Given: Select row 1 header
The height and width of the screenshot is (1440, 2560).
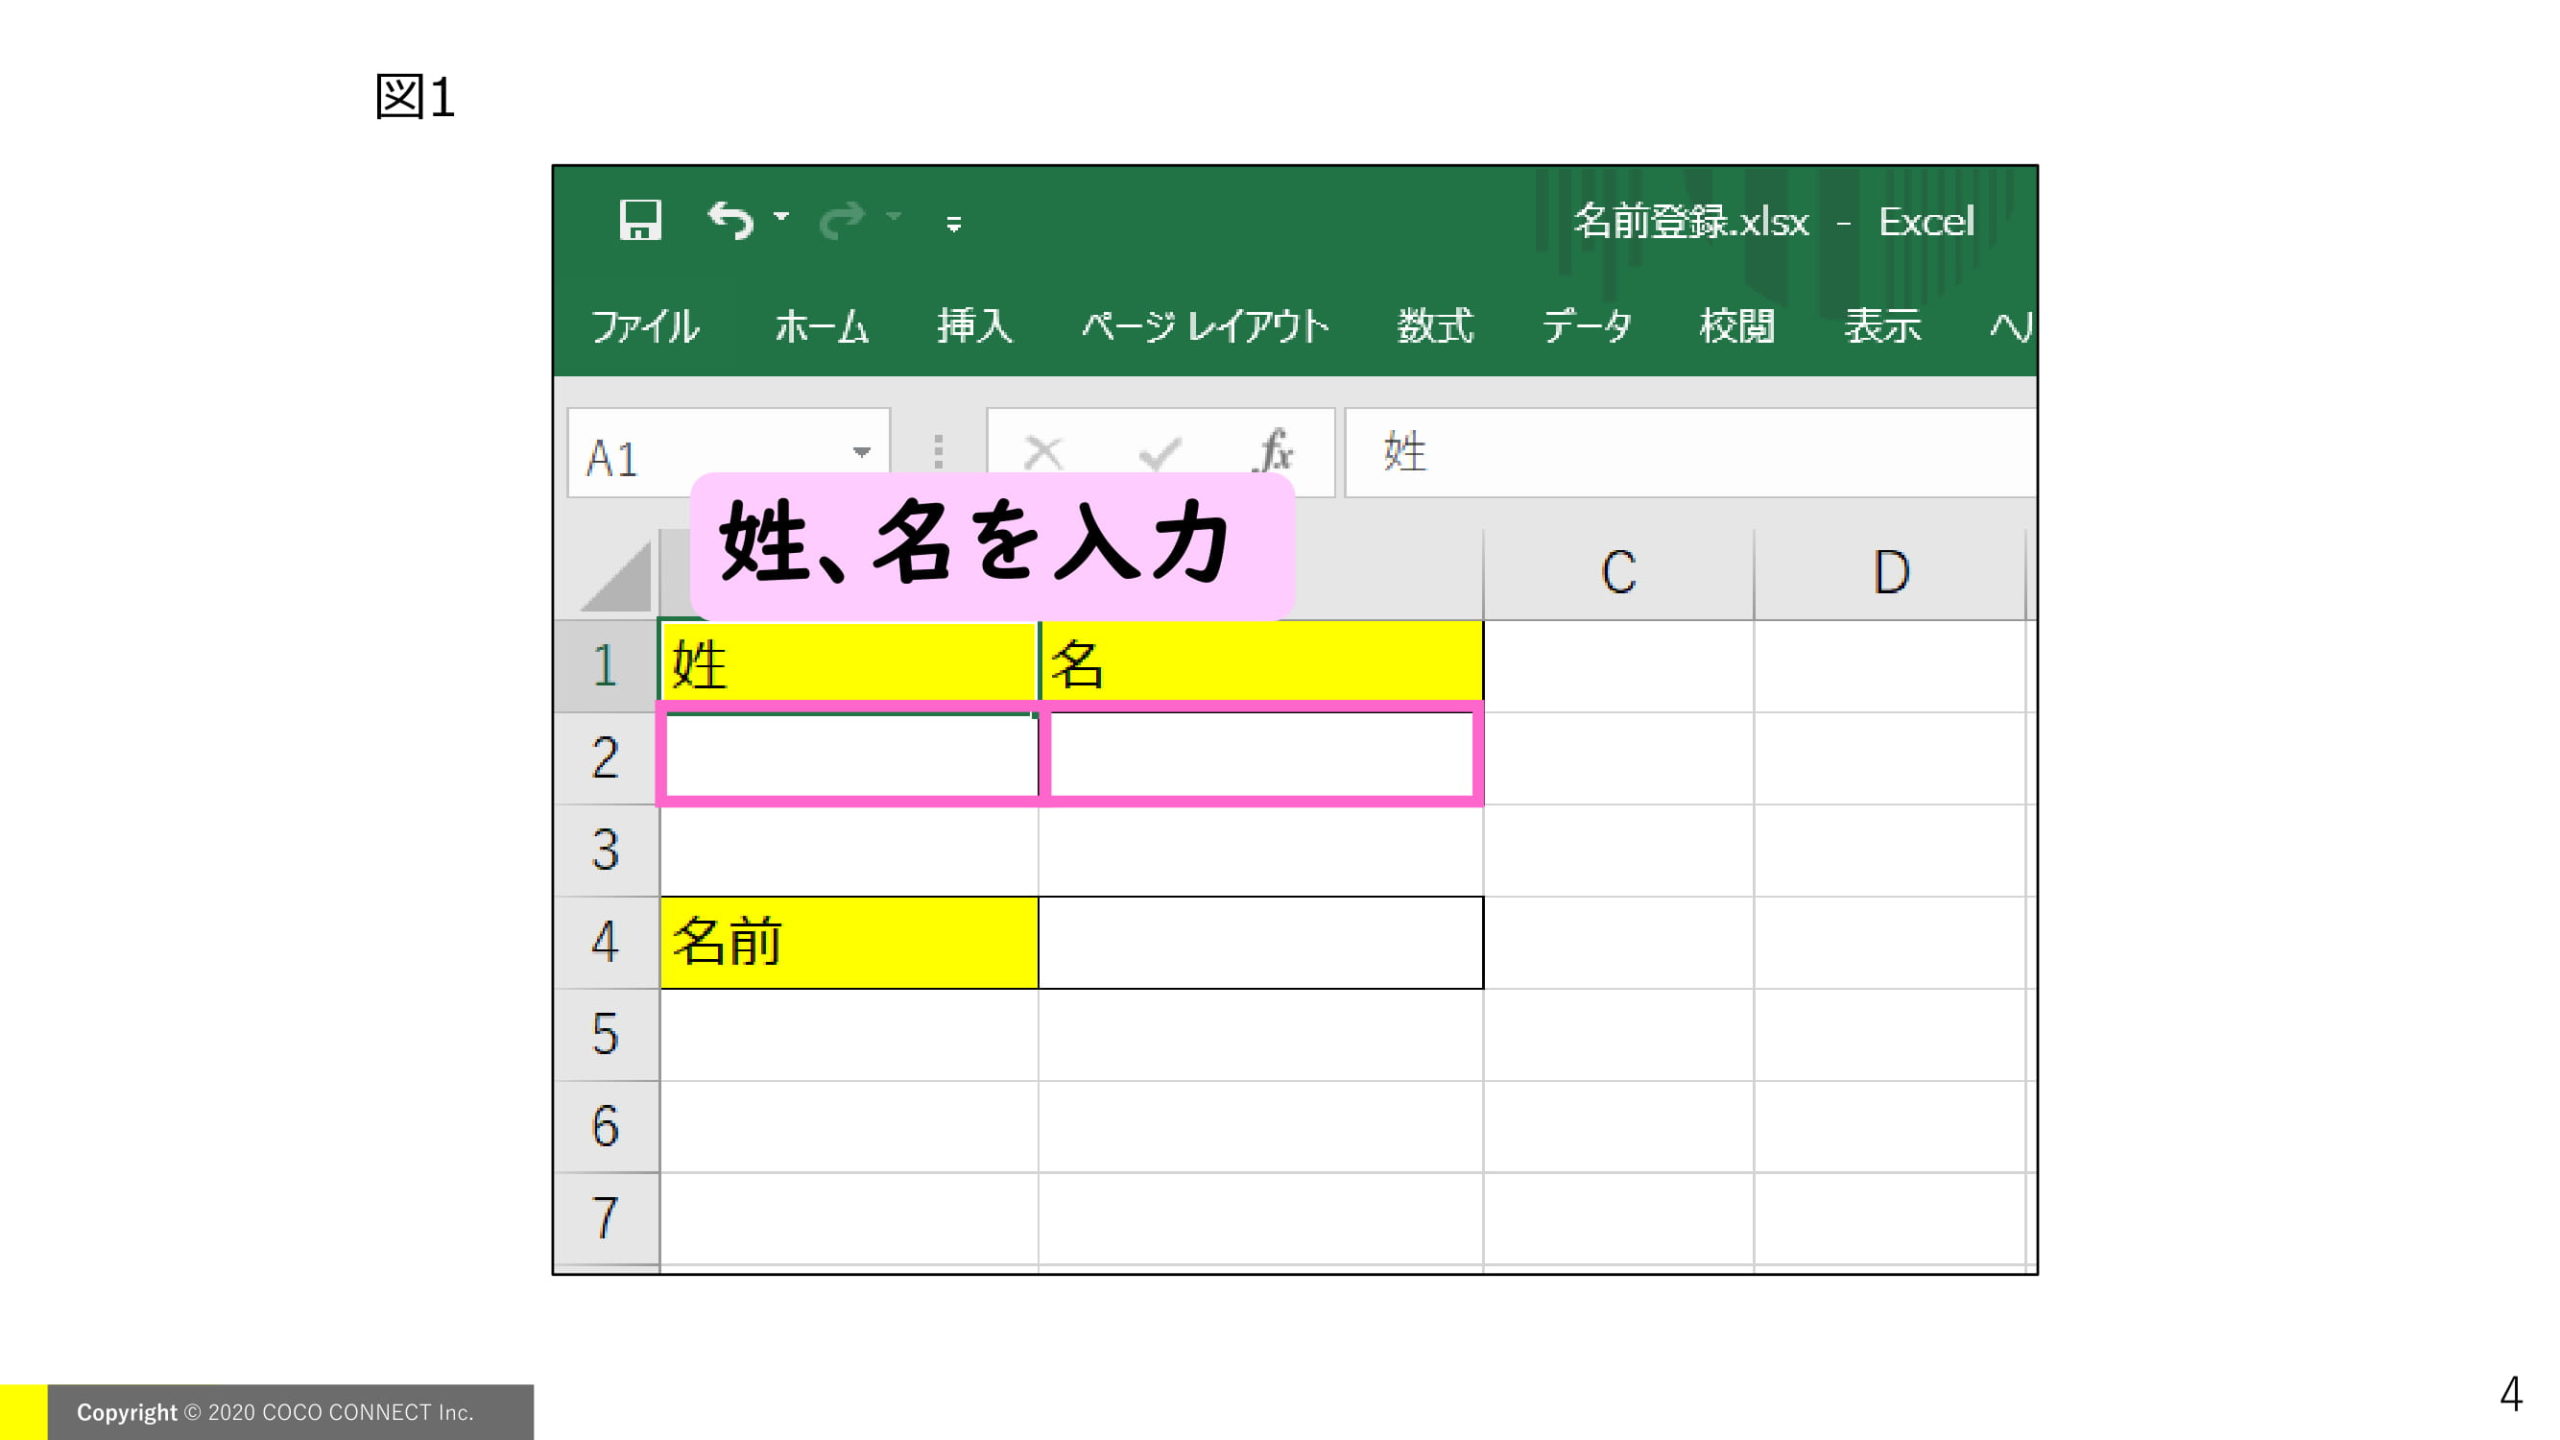Looking at the screenshot, I should [606, 666].
